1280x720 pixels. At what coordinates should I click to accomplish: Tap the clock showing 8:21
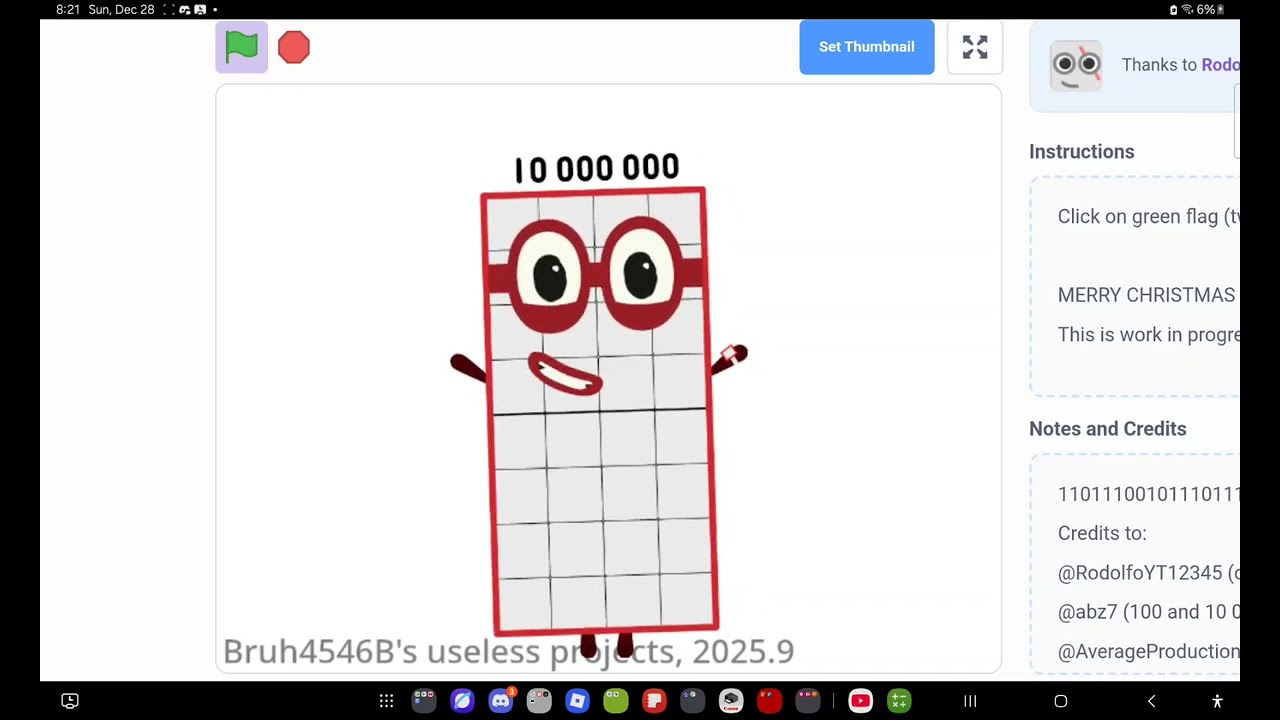coord(68,9)
